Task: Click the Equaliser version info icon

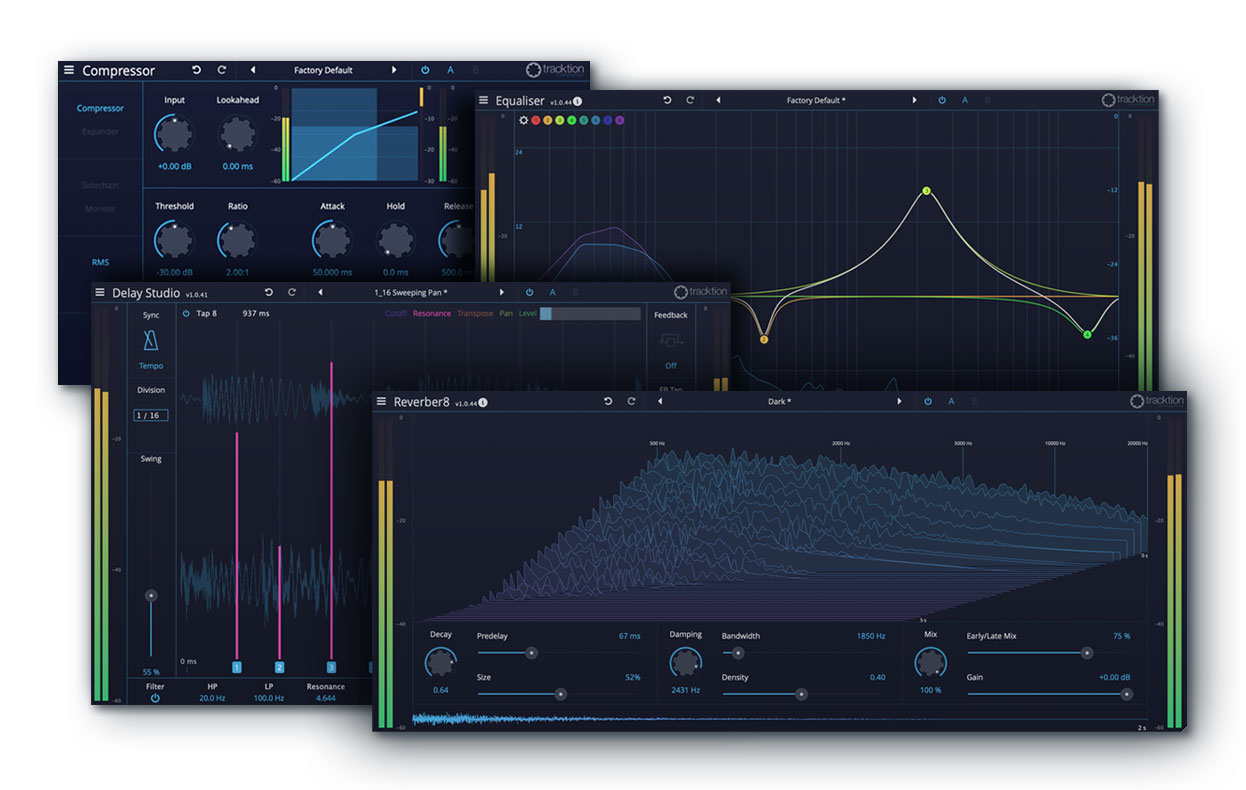Action: (577, 101)
